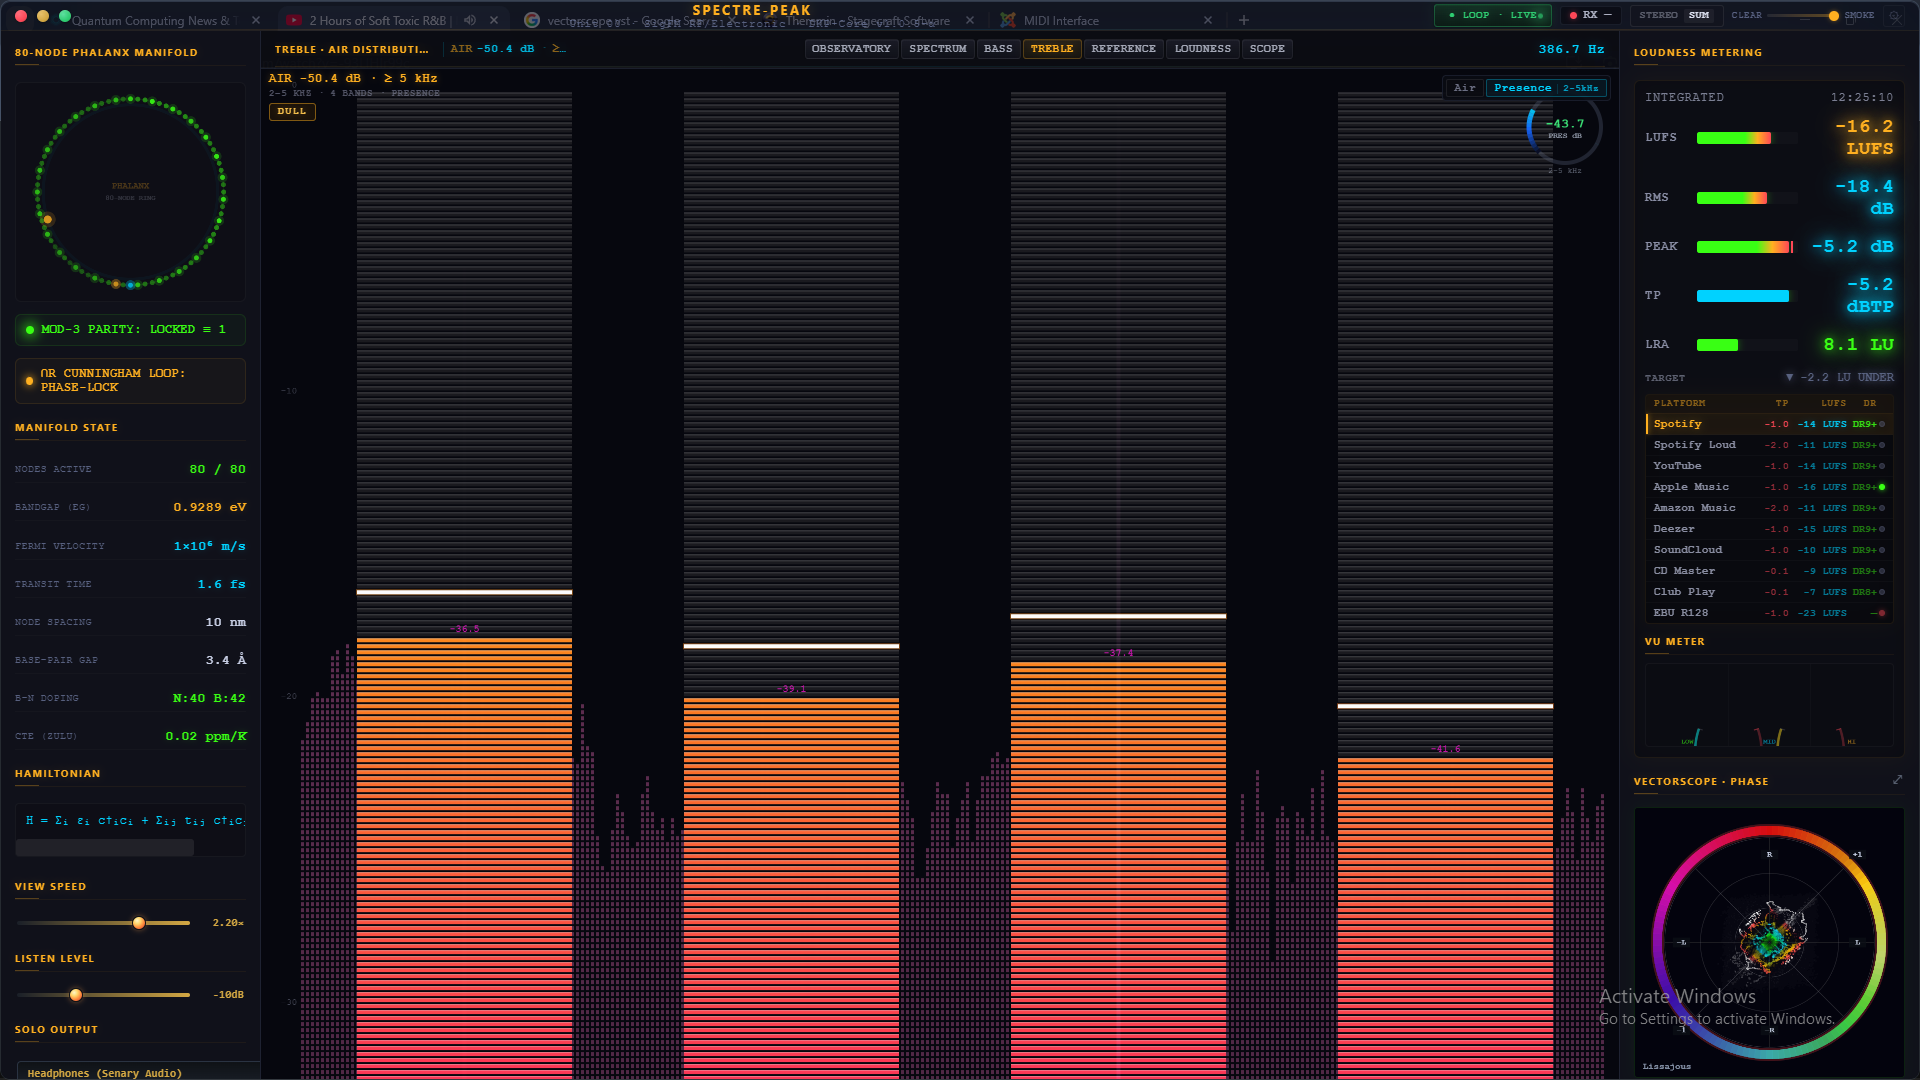Click the CD Master platform row

[1768, 571]
